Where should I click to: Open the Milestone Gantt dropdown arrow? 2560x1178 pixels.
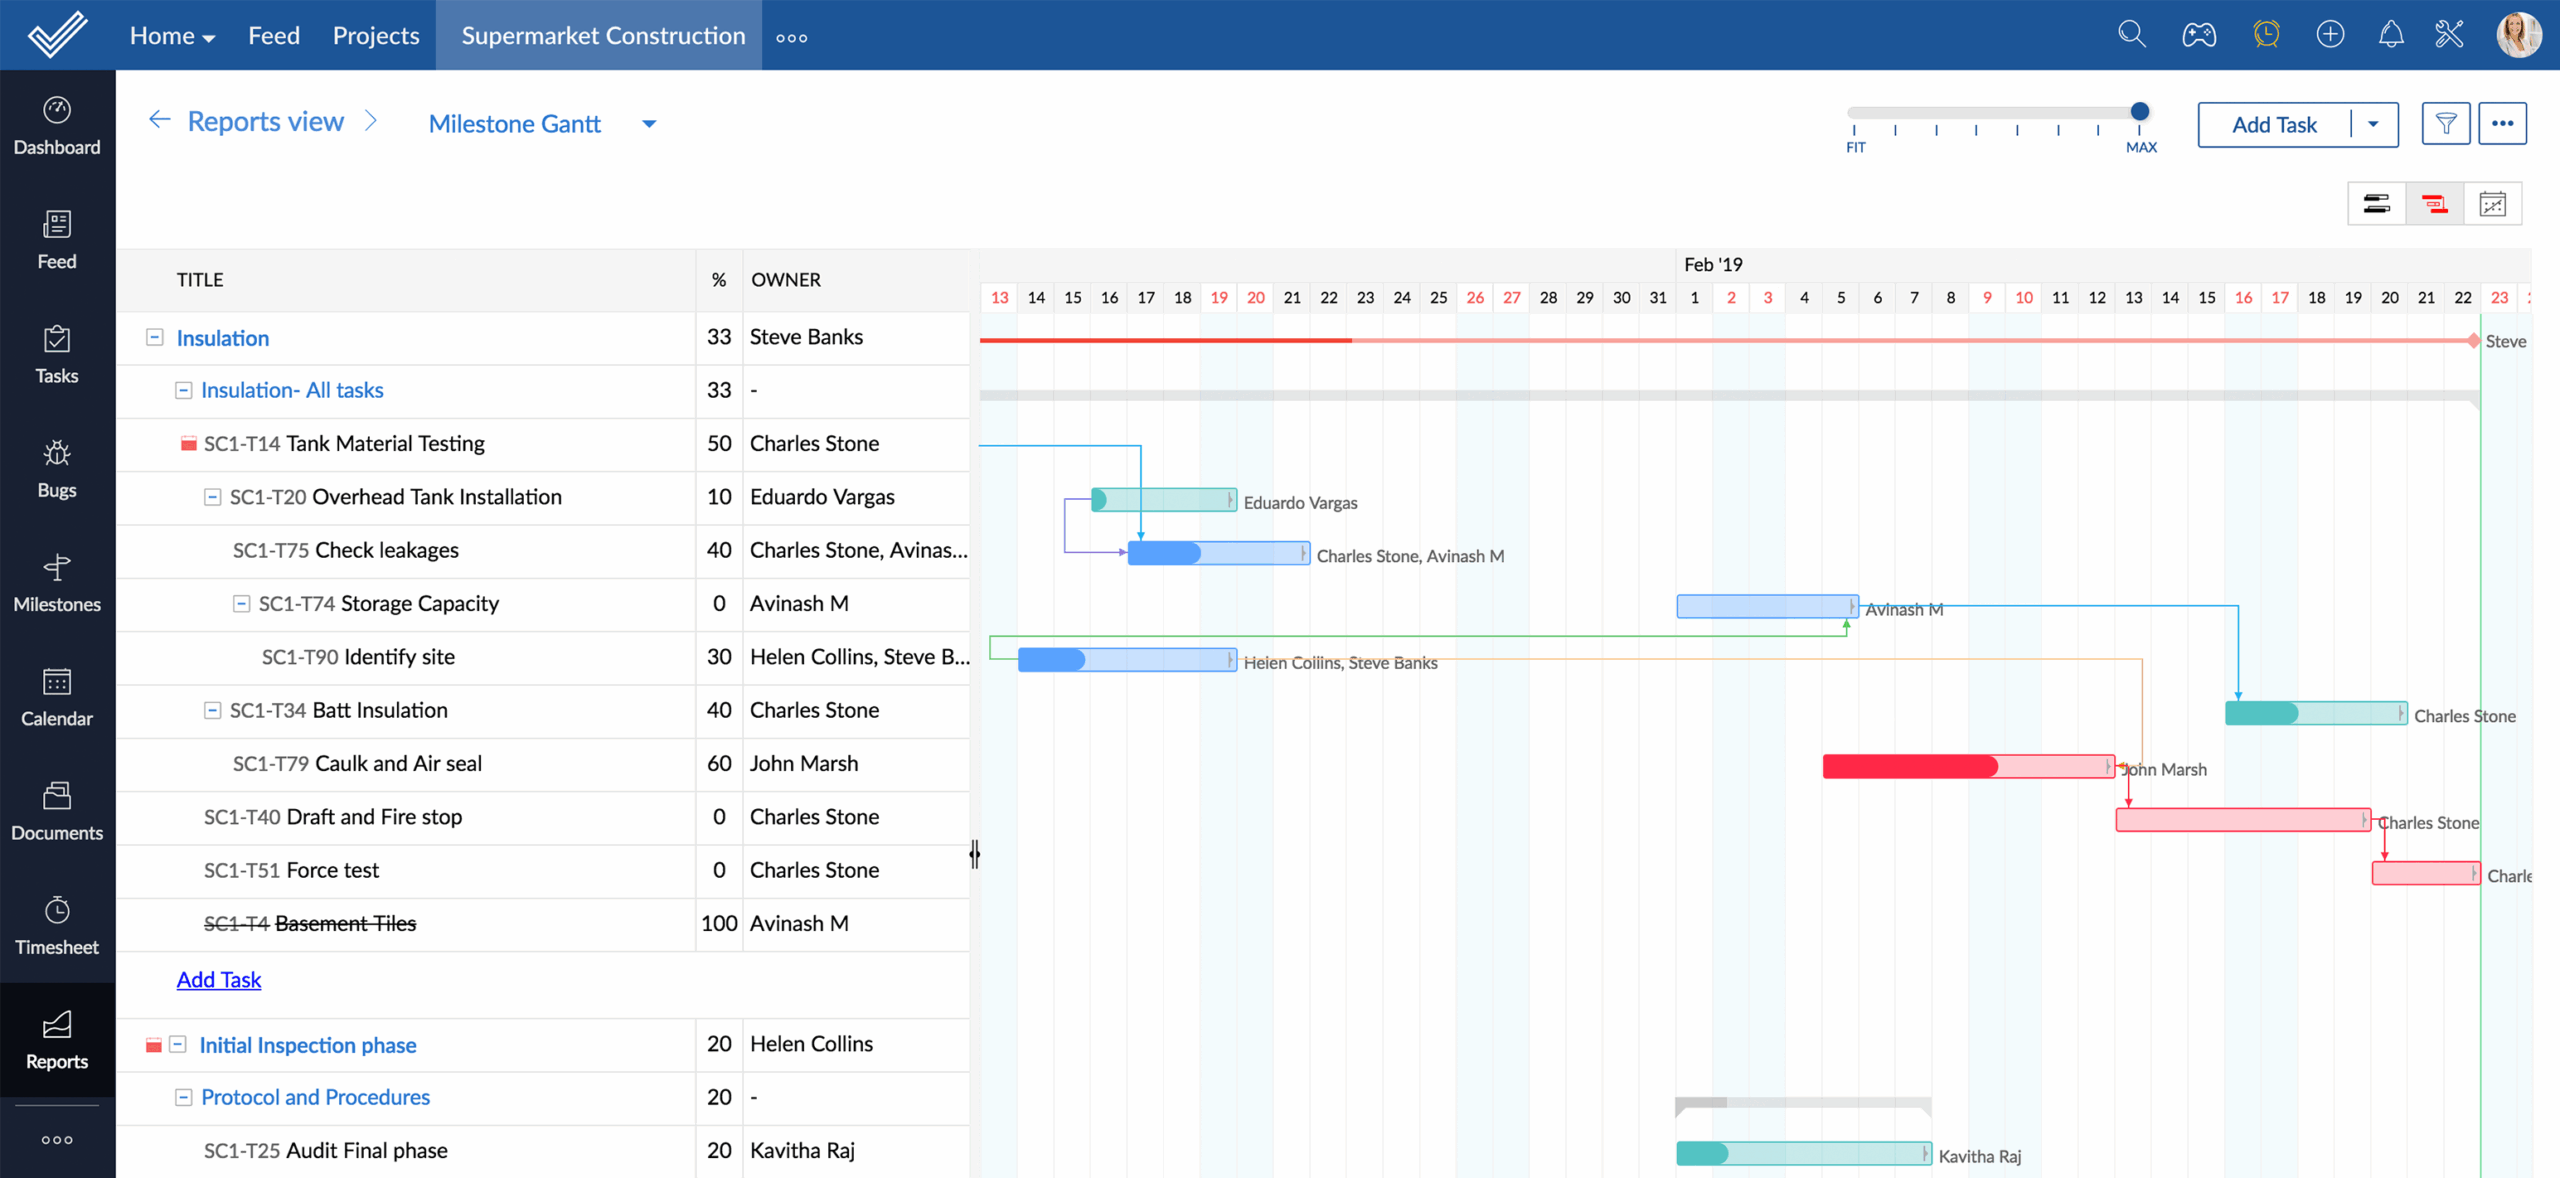coord(649,124)
